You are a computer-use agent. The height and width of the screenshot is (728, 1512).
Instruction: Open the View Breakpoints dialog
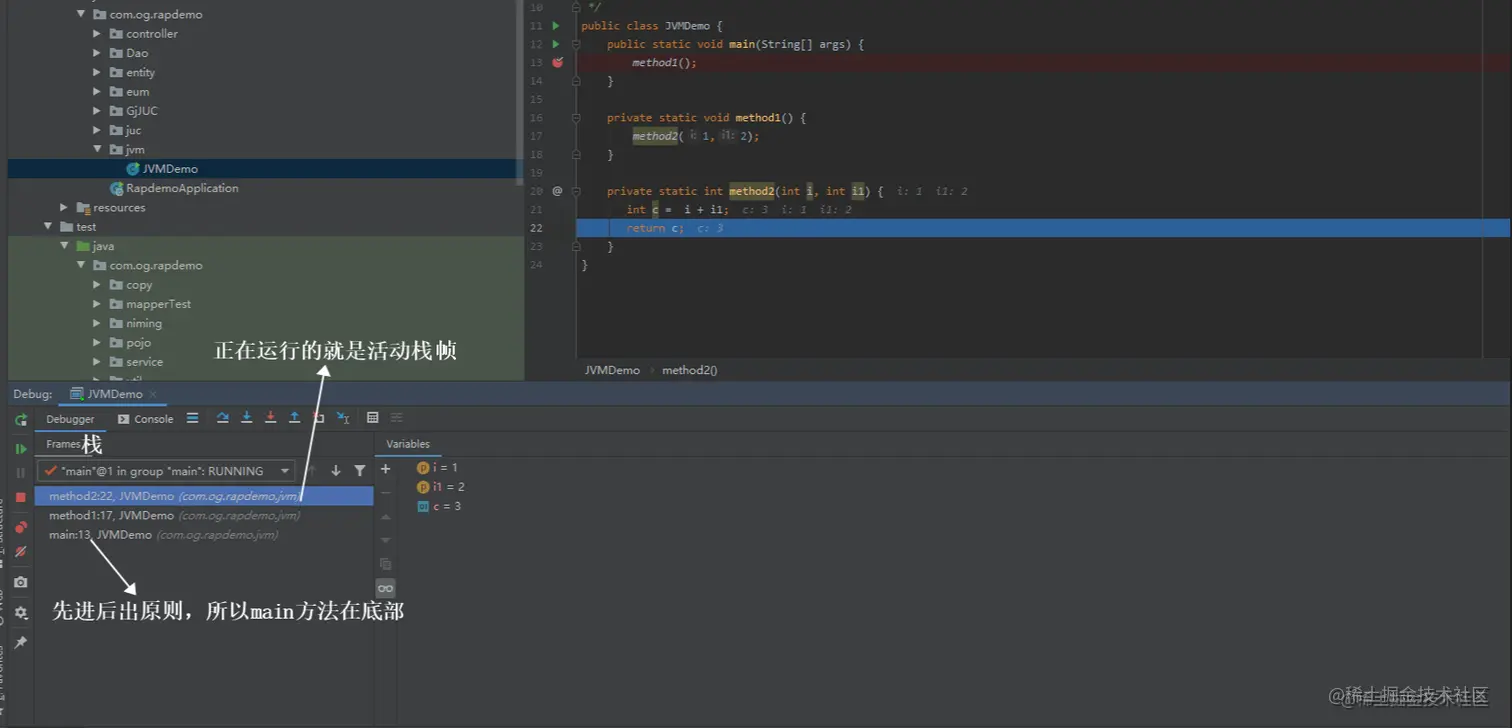pos(20,527)
